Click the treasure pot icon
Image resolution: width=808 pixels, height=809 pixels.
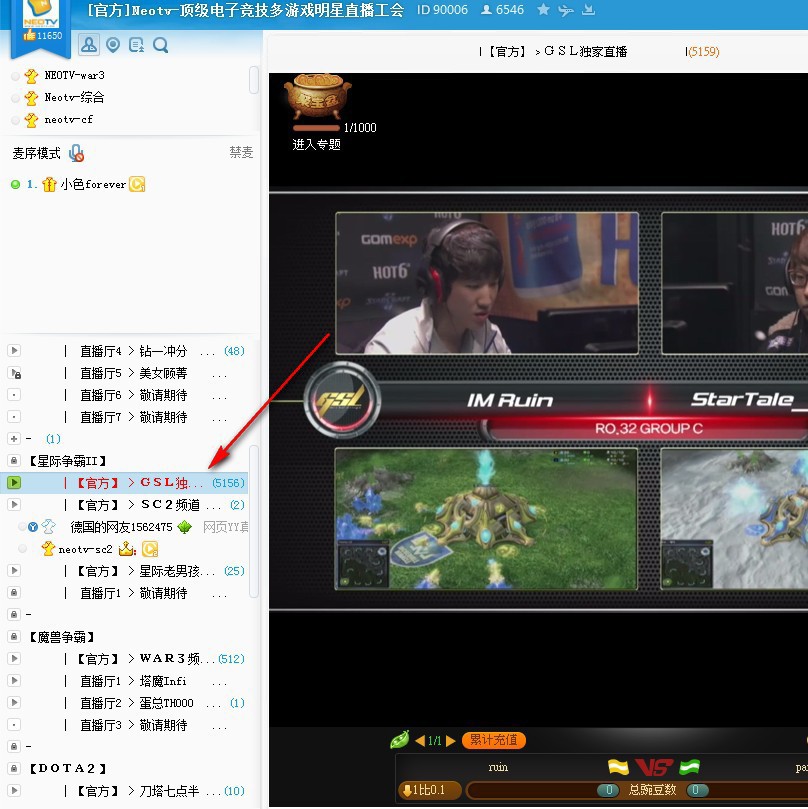(317, 96)
